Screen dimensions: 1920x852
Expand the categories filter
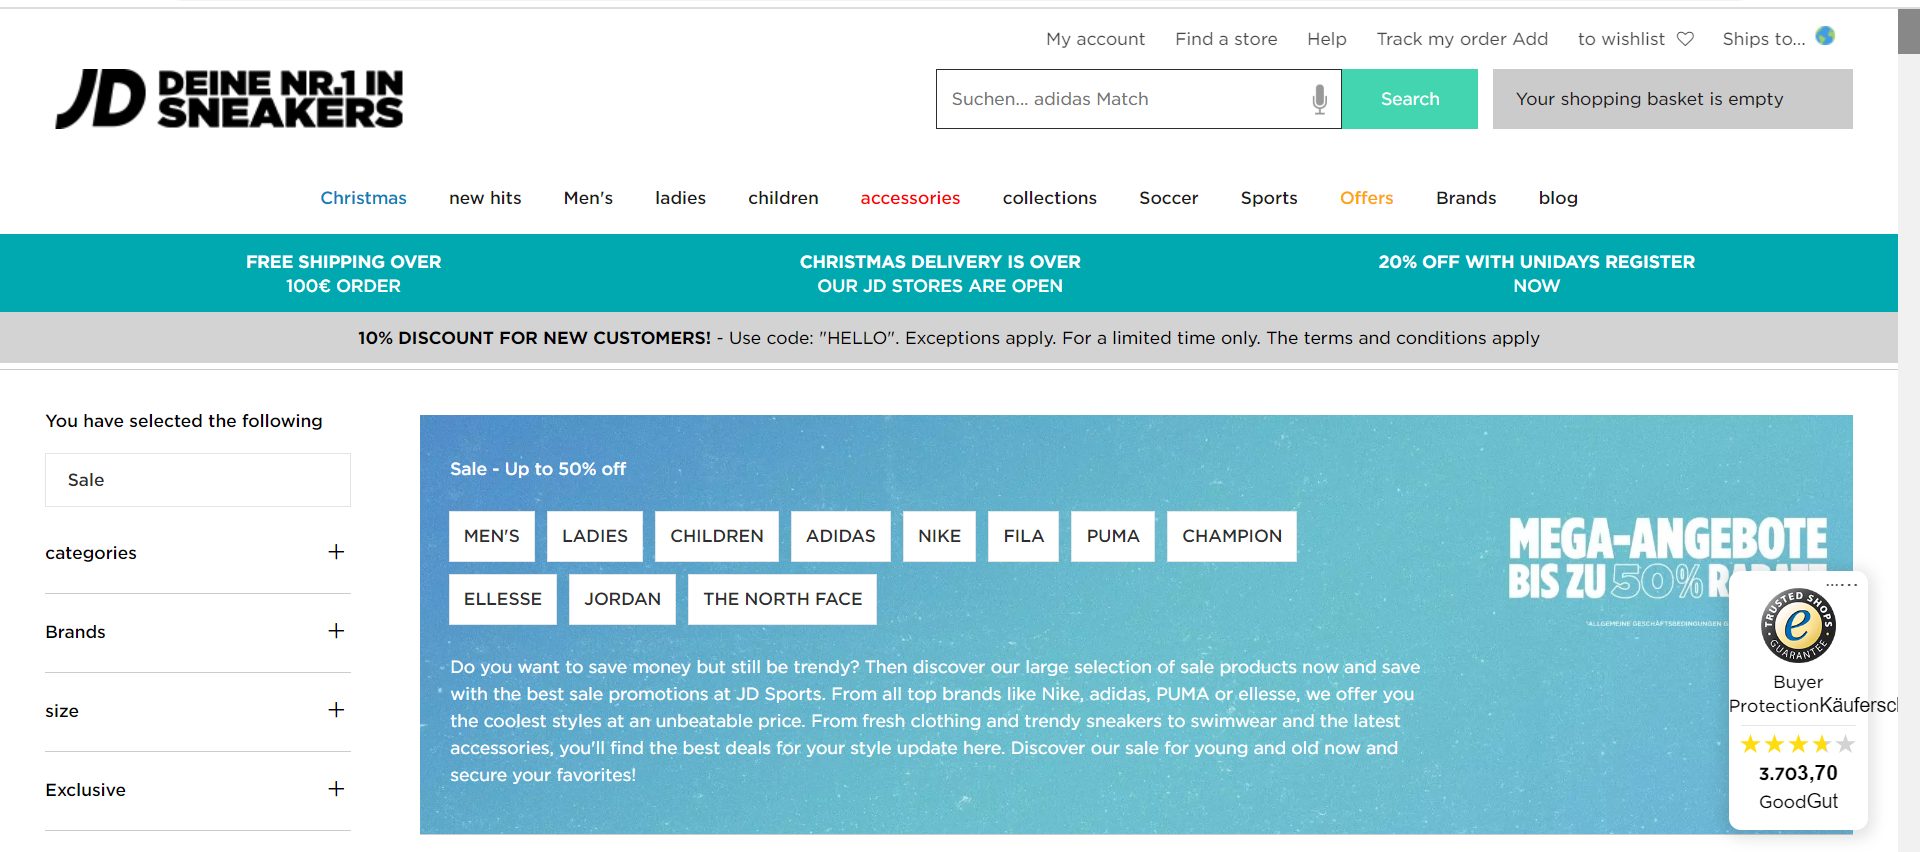[336, 552]
